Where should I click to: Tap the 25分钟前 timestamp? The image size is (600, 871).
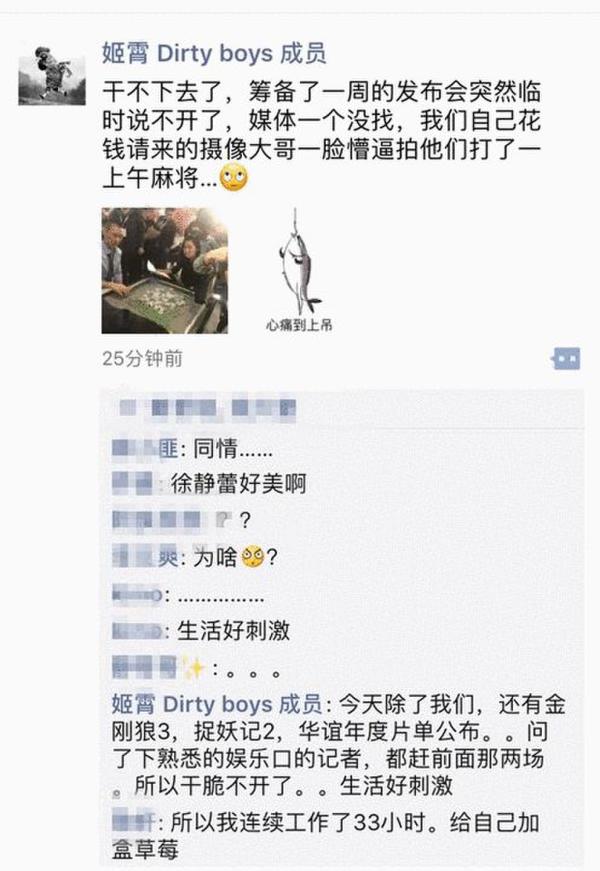(x=142, y=359)
